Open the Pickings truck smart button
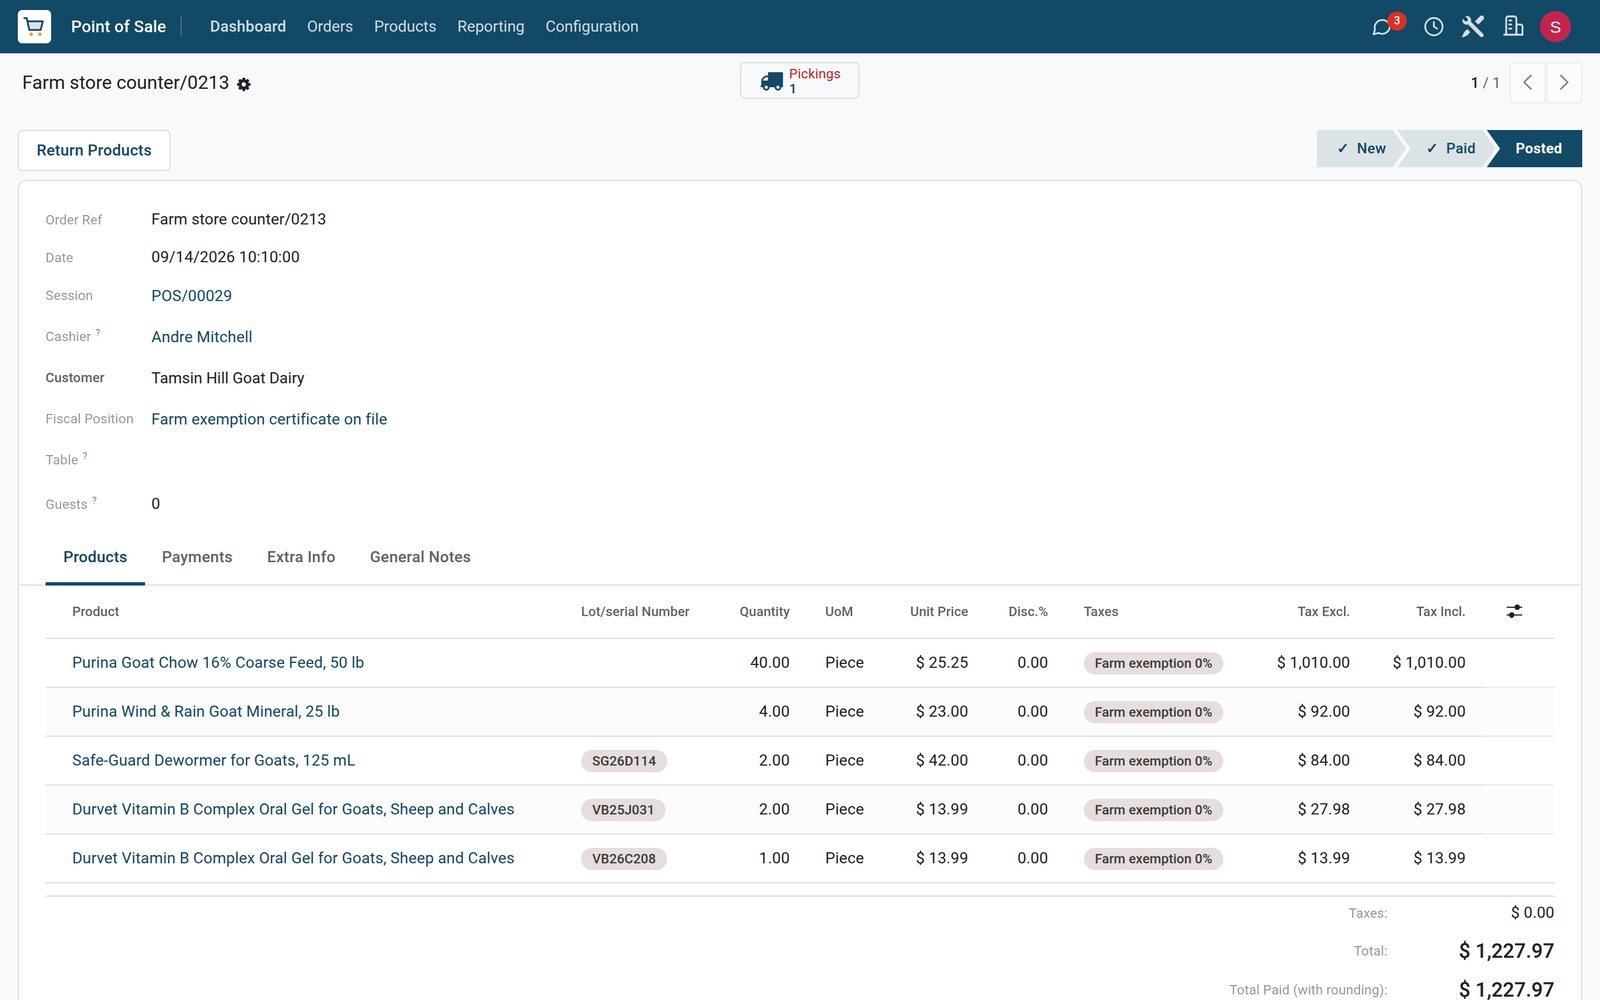Viewport: 1600px width, 1000px height. coord(799,81)
